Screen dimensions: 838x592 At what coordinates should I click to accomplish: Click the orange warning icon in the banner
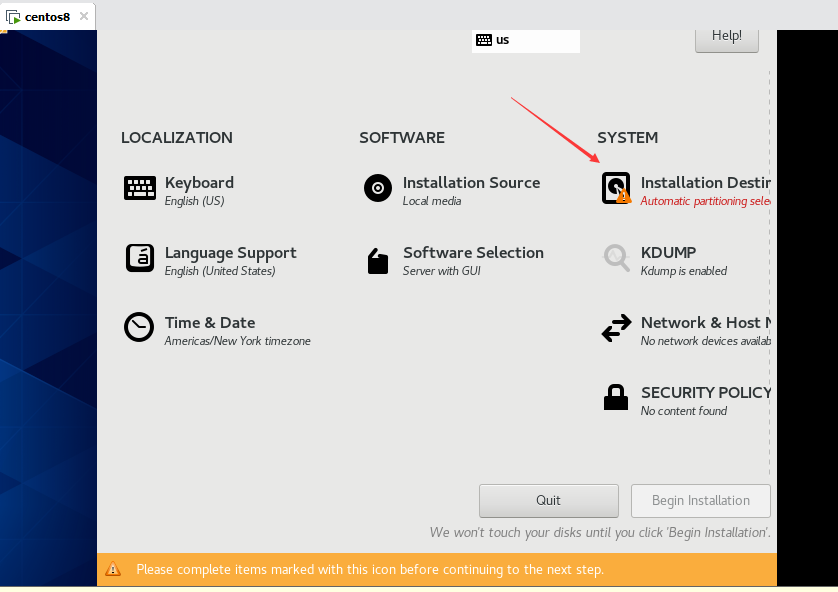tap(113, 569)
